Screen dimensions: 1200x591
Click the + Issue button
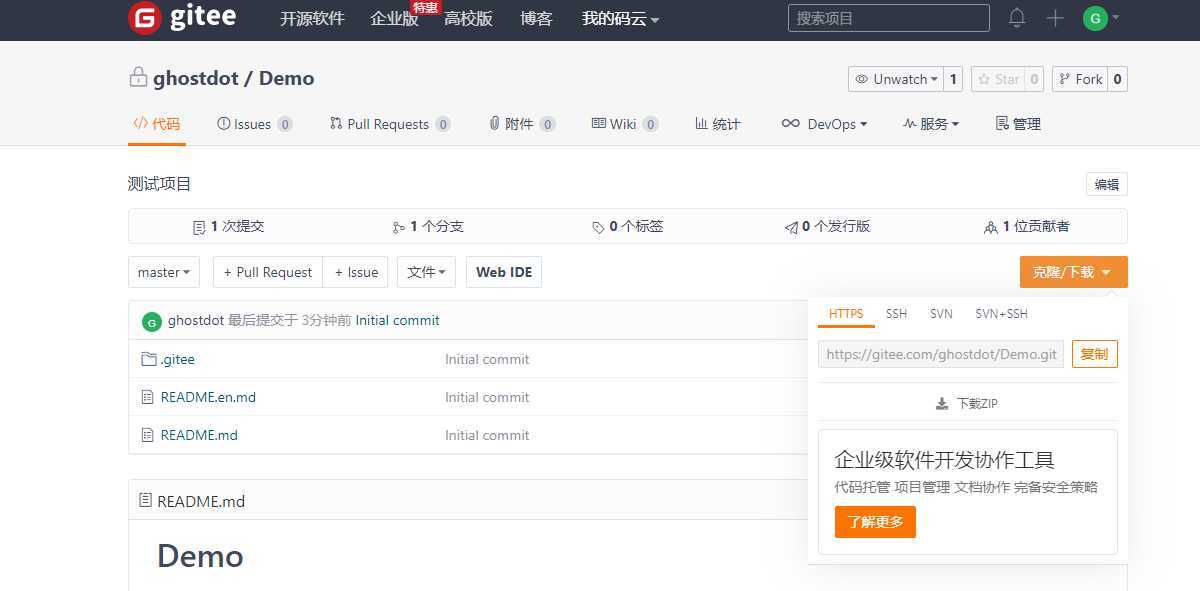coord(355,272)
